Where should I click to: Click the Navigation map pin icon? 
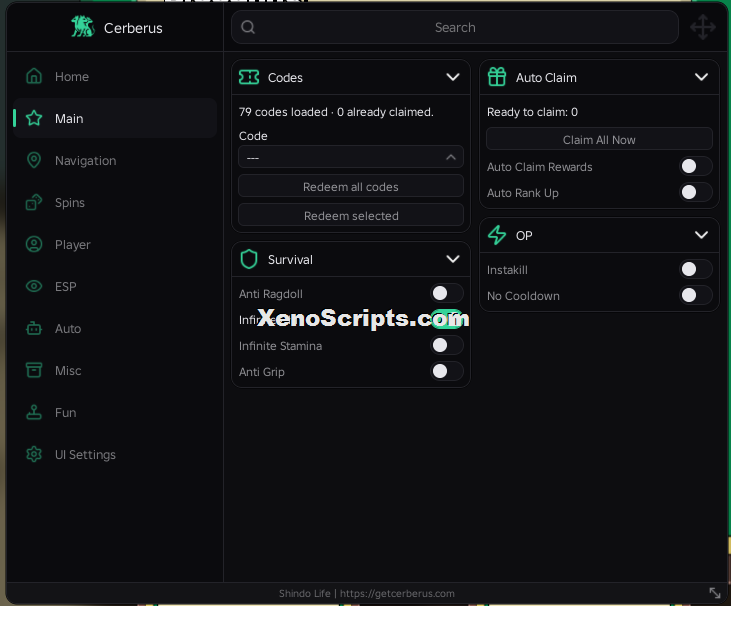(x=34, y=160)
